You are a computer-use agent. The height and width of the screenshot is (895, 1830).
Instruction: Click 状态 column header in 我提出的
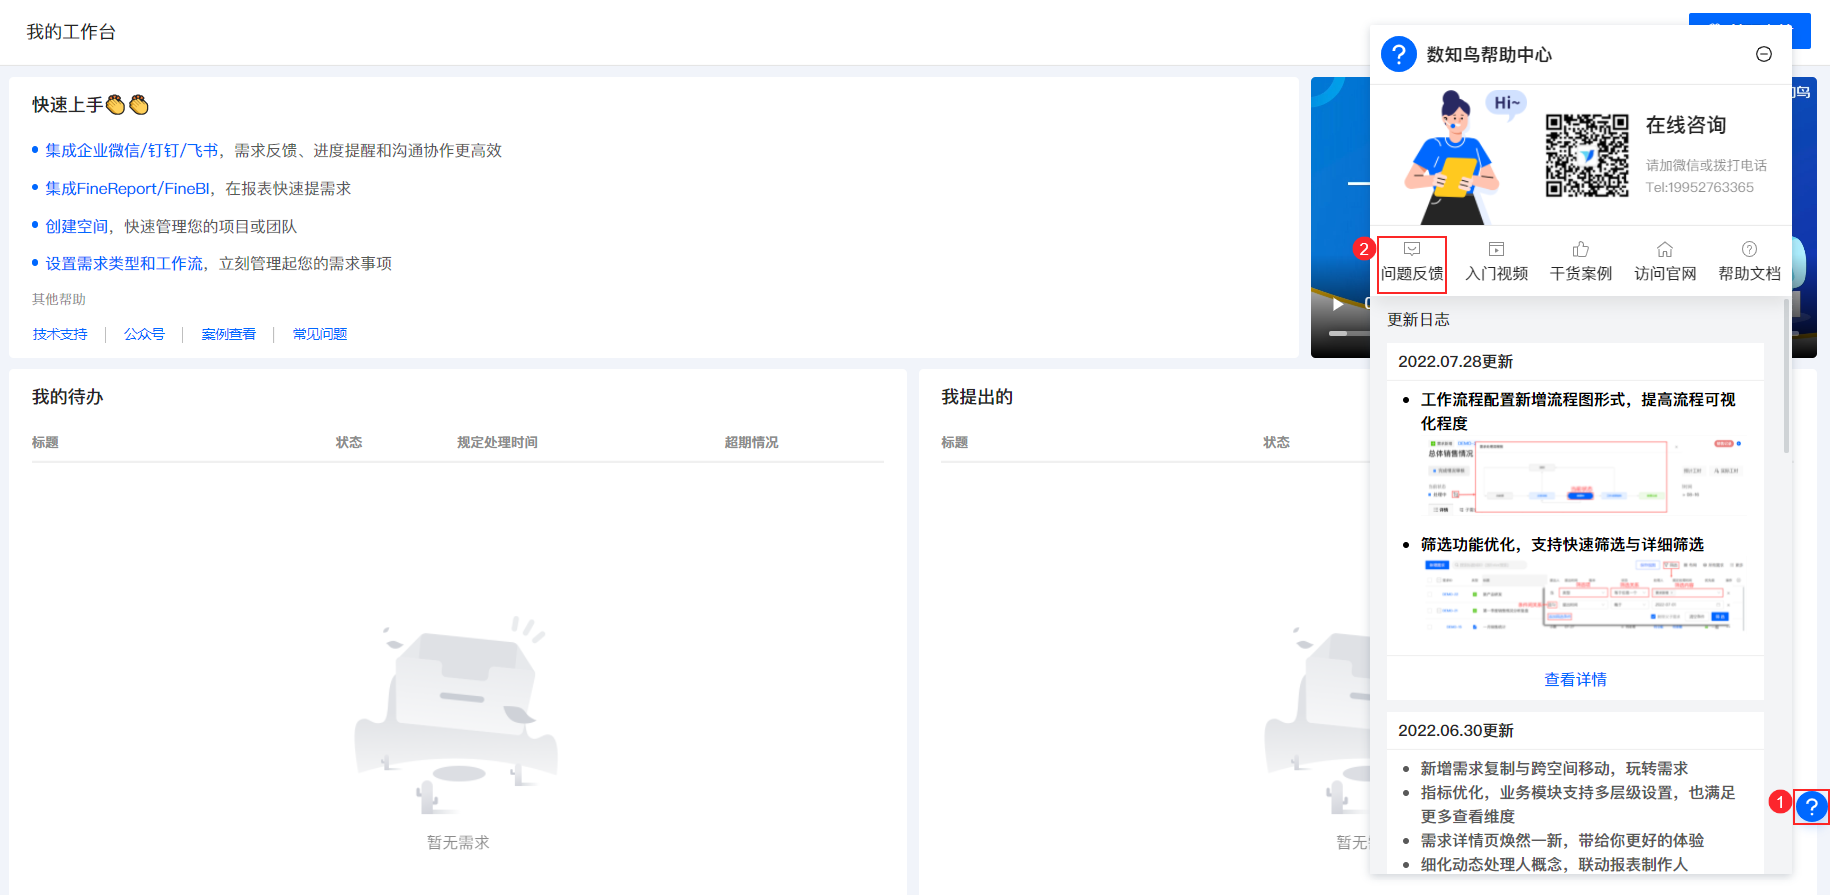click(1276, 442)
